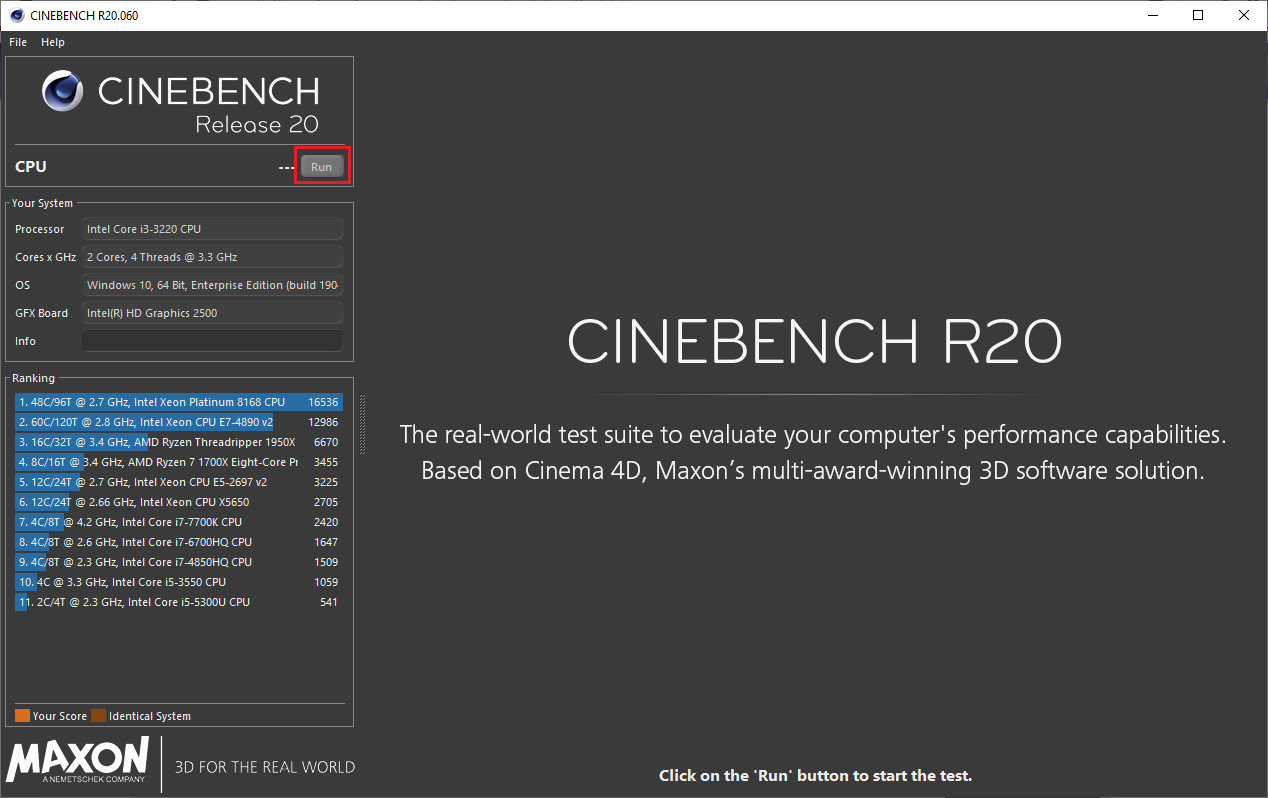Click the GFX Board field
Viewport: 1268px width, 798px height.
[x=212, y=313]
